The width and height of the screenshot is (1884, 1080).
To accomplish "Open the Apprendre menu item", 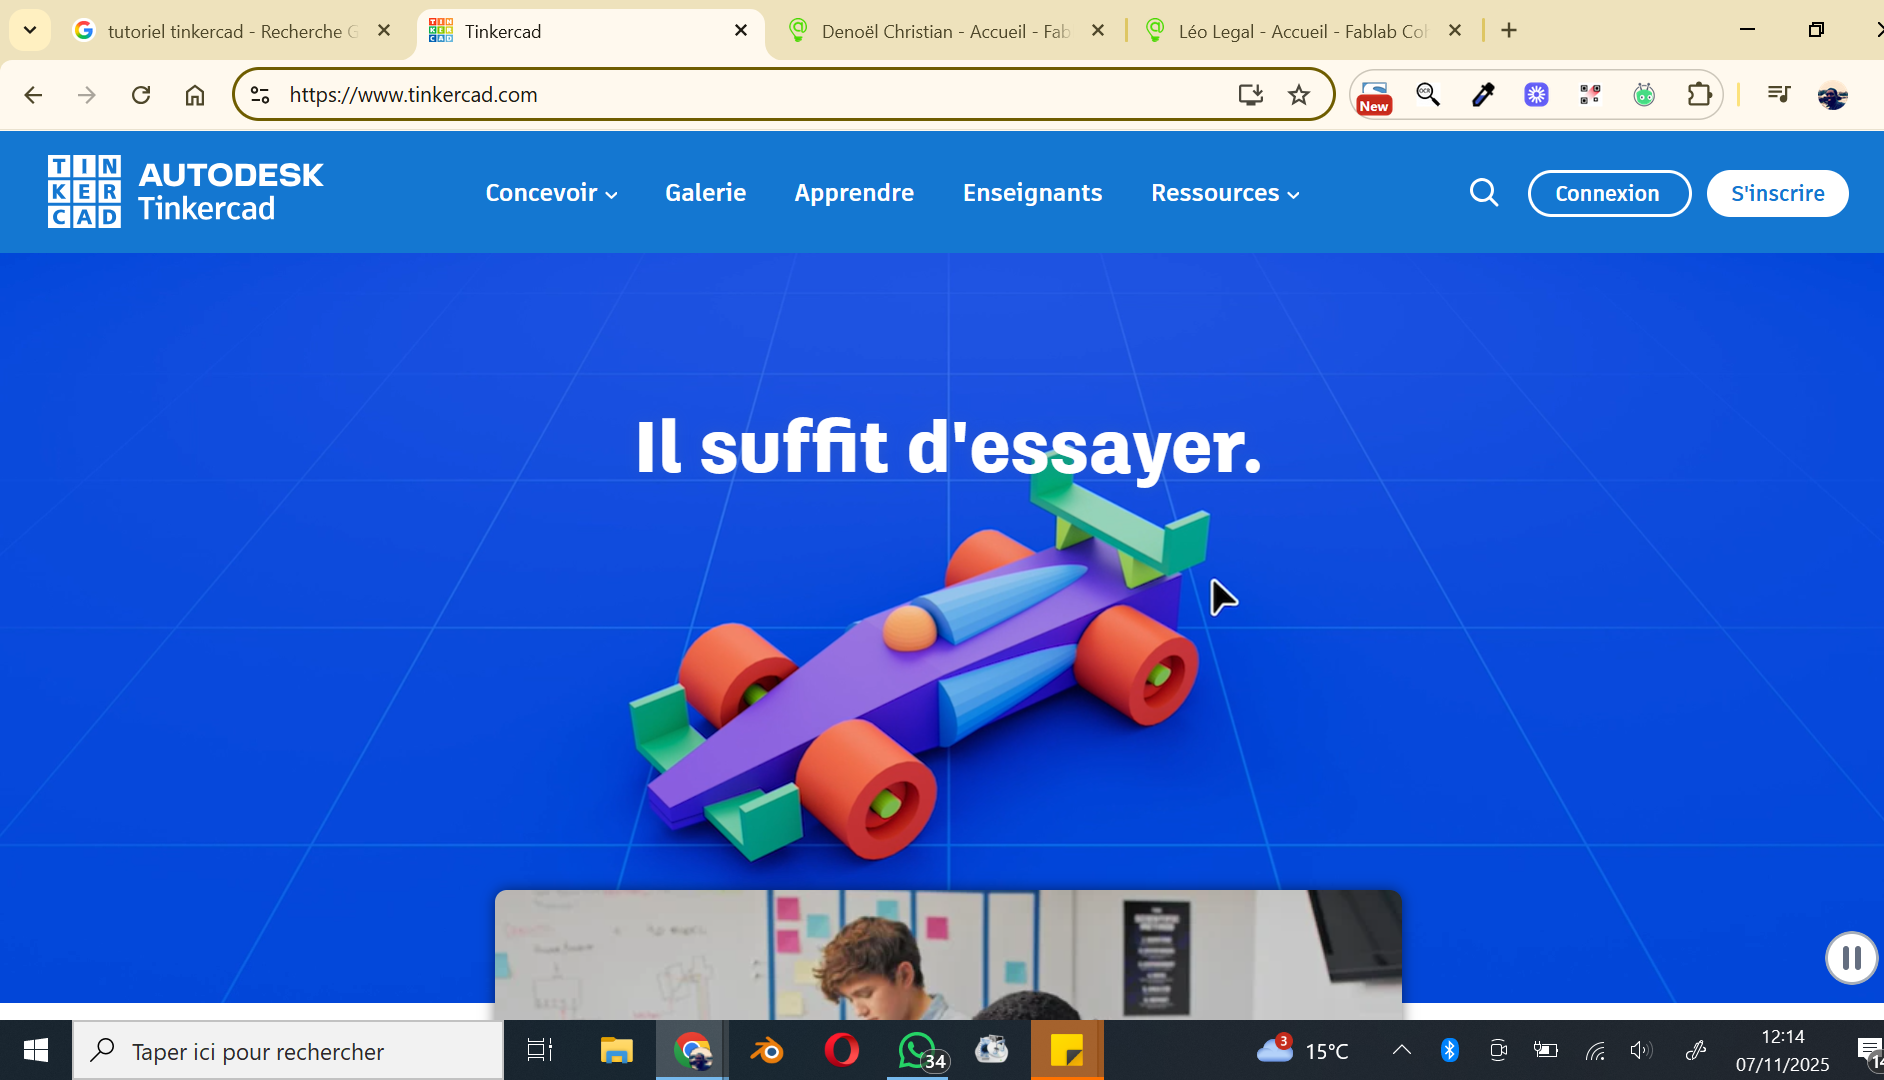I will coord(854,193).
